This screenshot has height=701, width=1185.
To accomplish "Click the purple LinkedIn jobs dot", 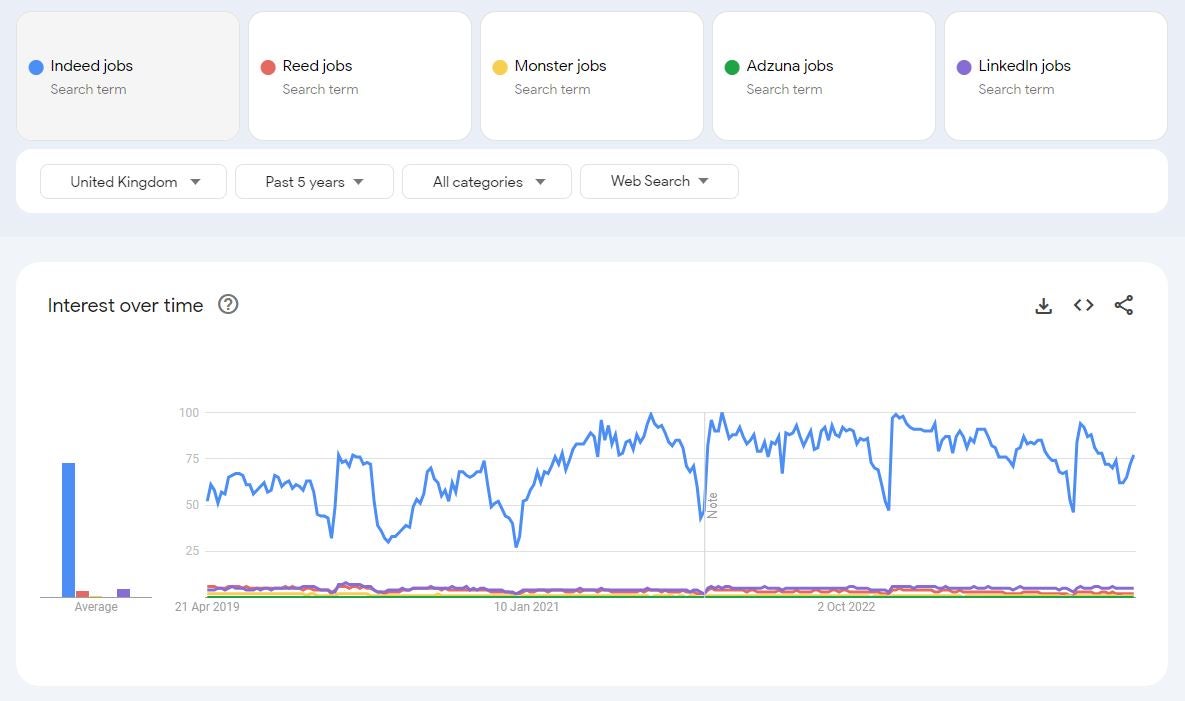I will pos(964,67).
